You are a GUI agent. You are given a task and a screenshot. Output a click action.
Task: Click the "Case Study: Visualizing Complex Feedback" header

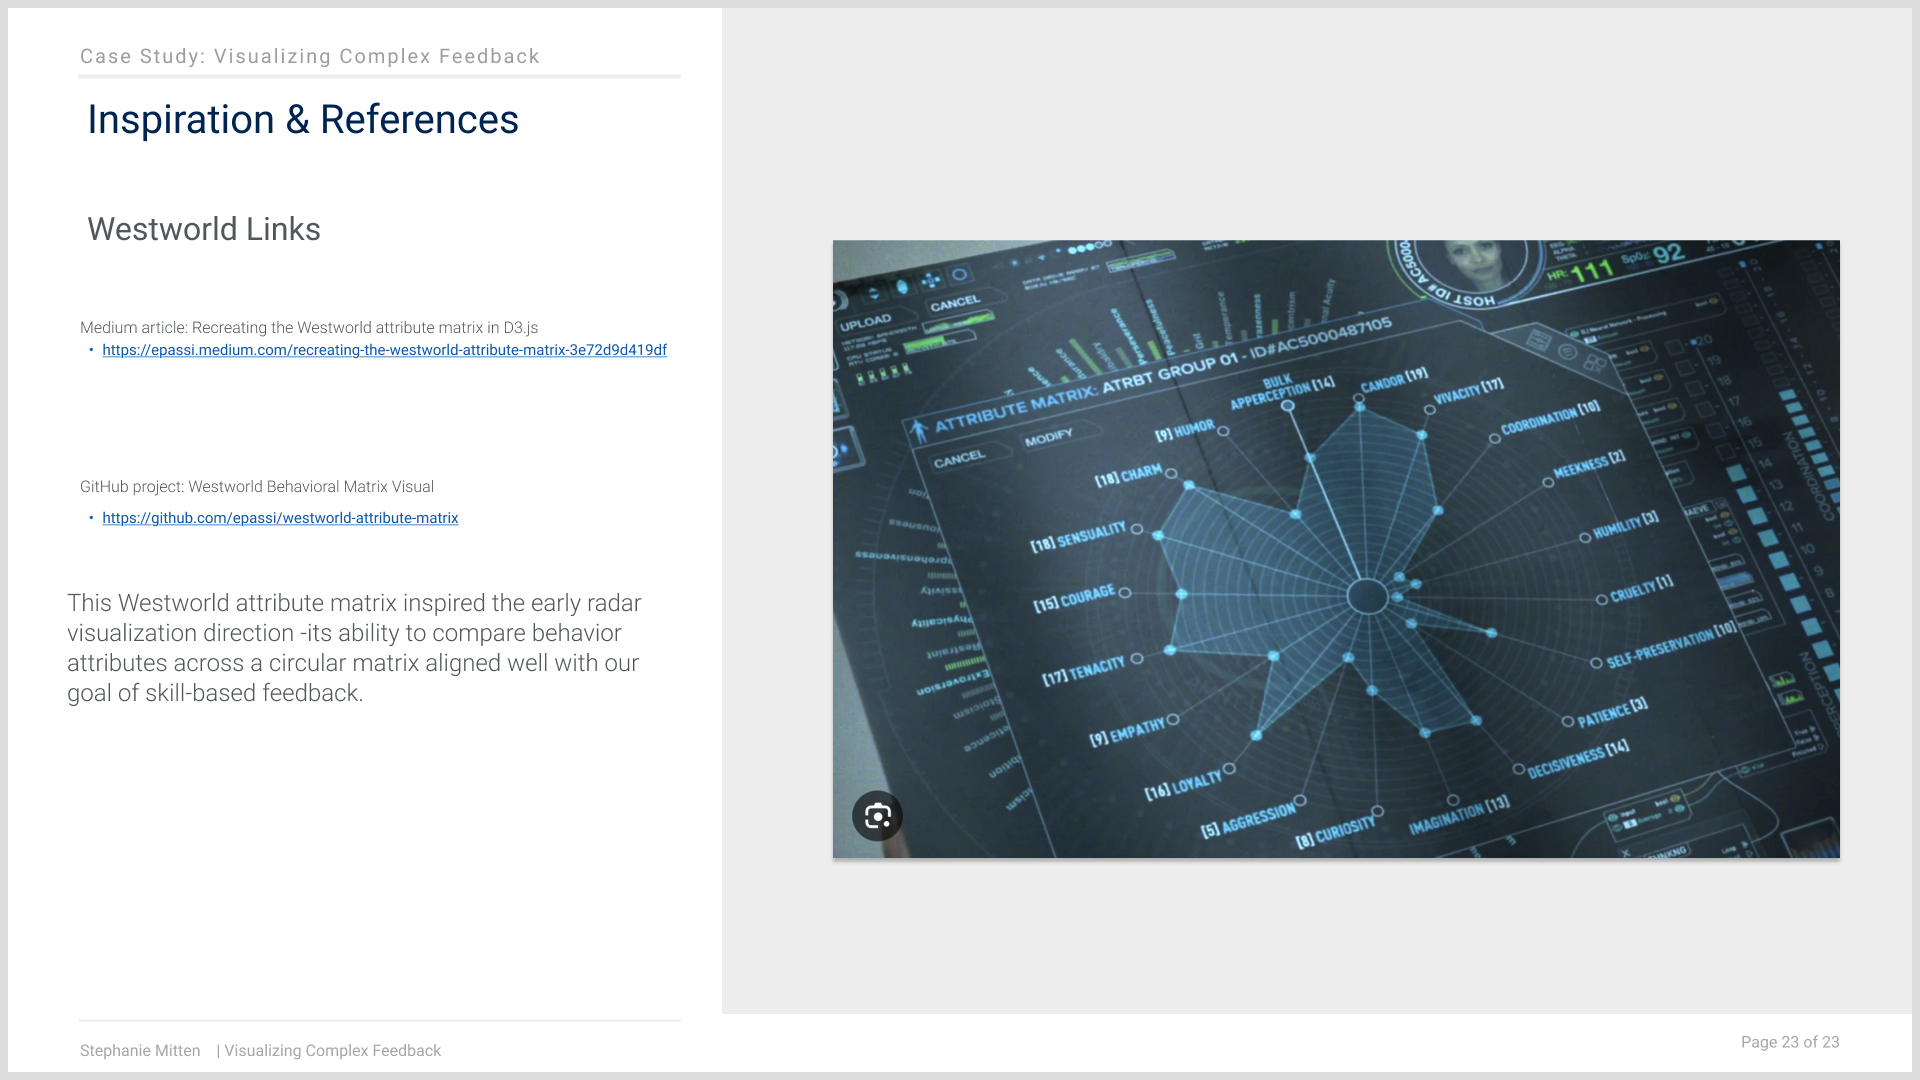[310, 57]
